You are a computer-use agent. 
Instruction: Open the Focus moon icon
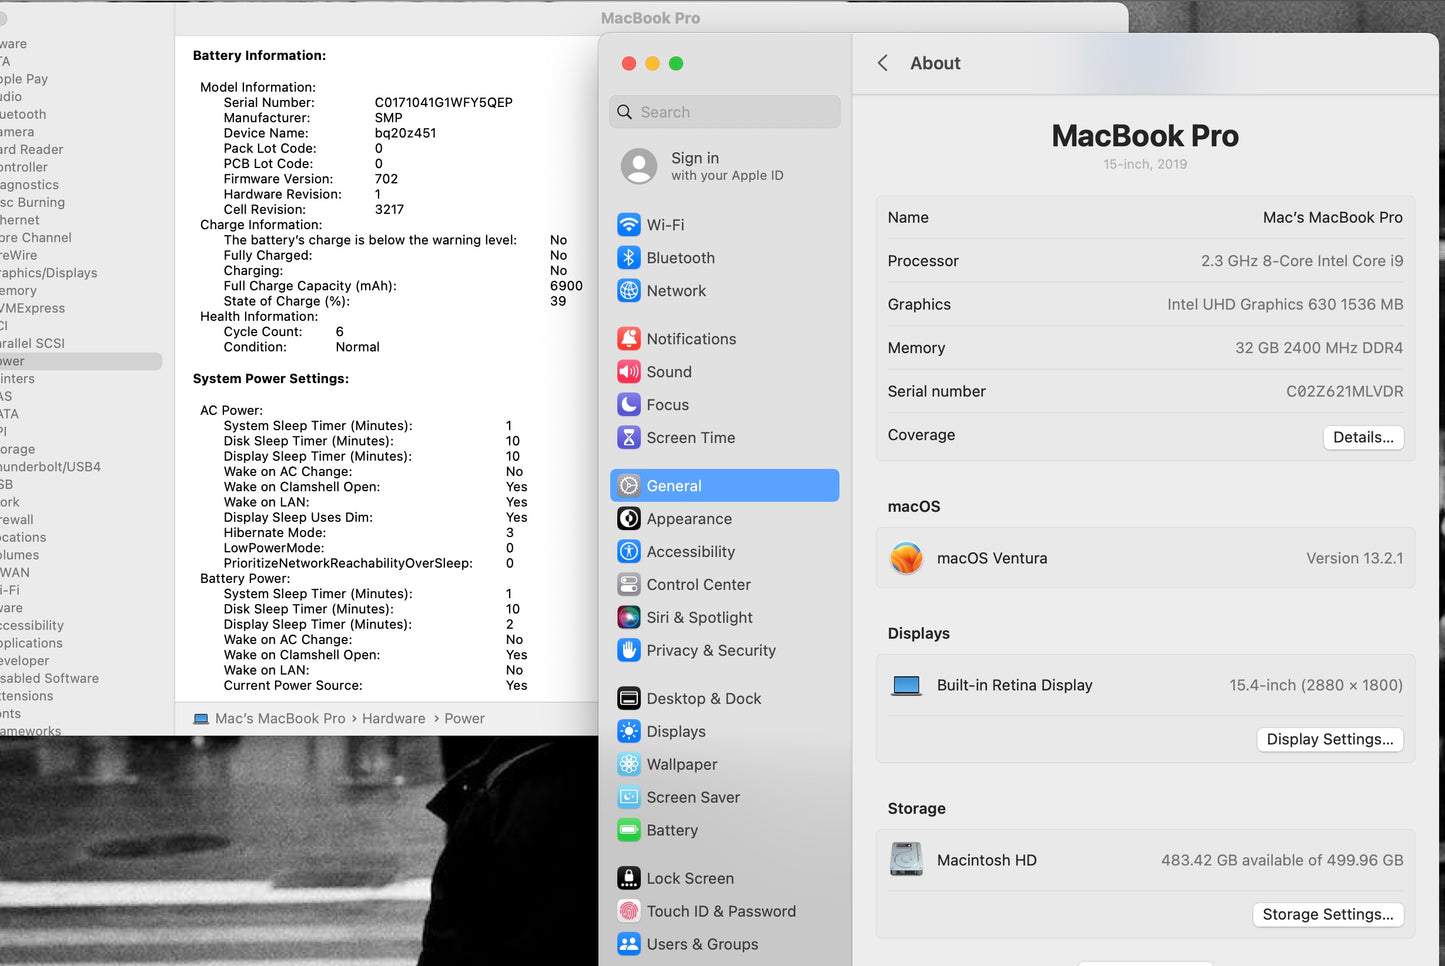628,405
